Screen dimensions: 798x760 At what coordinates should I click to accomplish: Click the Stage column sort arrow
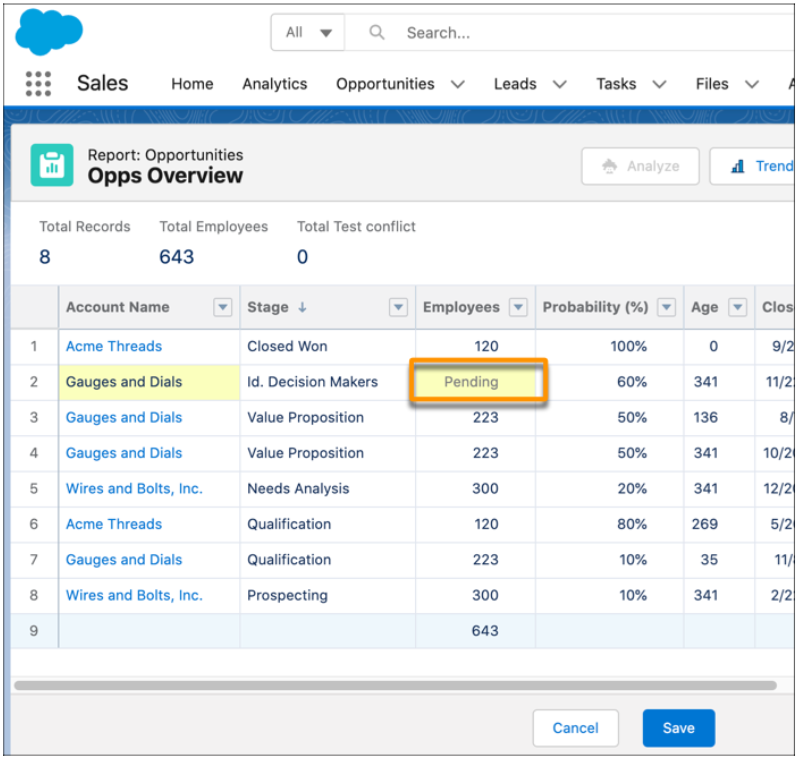pos(304,308)
